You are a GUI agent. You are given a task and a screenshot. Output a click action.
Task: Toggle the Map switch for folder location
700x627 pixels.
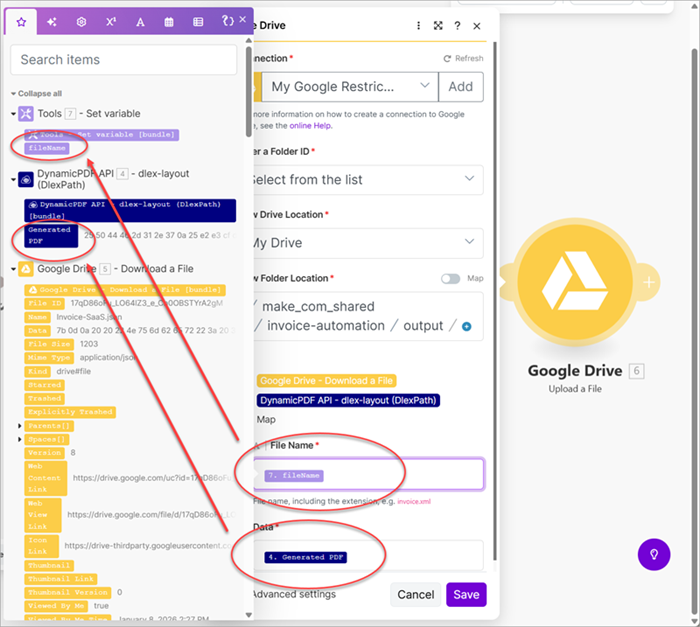(450, 279)
